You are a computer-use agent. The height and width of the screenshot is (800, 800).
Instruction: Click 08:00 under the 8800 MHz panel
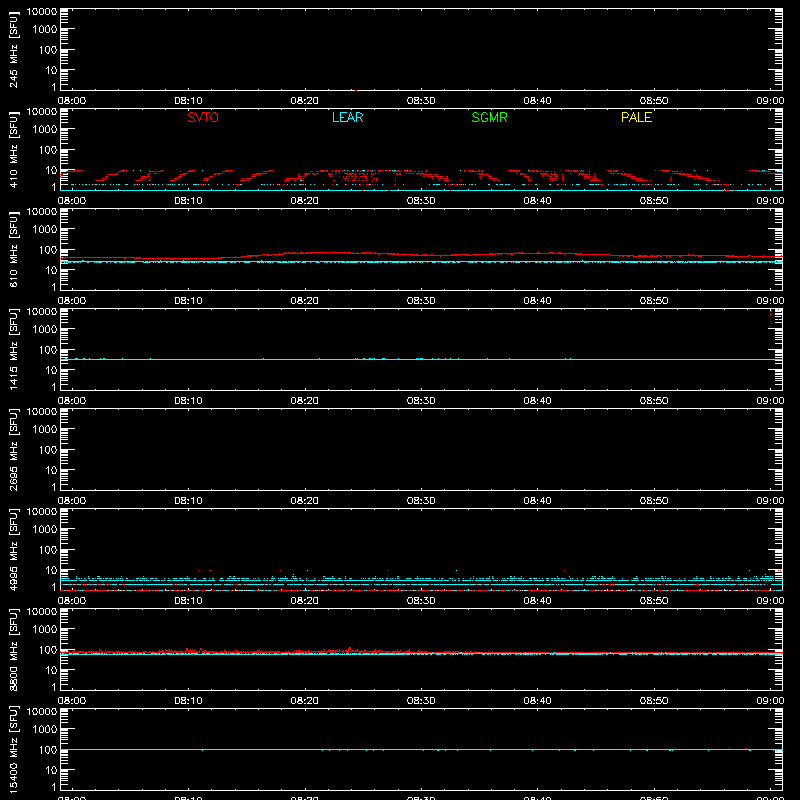[x=72, y=701]
